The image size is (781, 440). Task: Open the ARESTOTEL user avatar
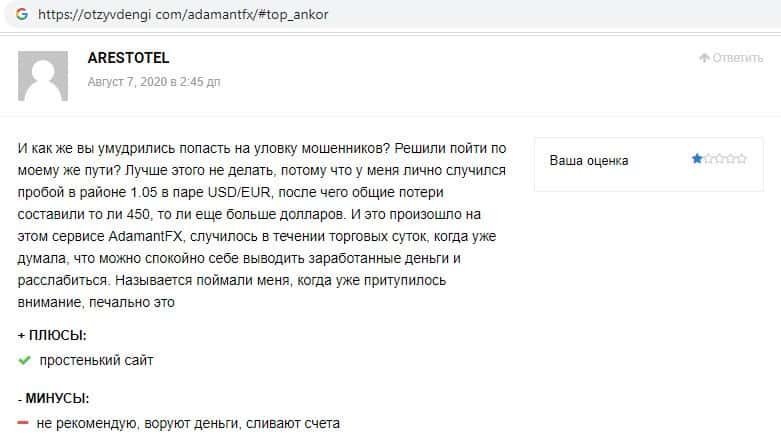click(43, 76)
